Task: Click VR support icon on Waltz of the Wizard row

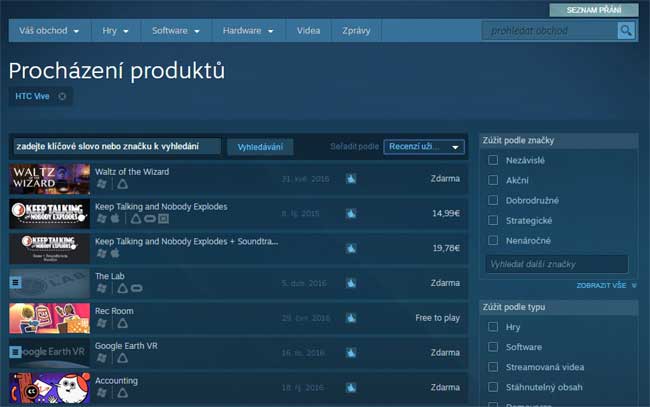Action: tap(351, 179)
